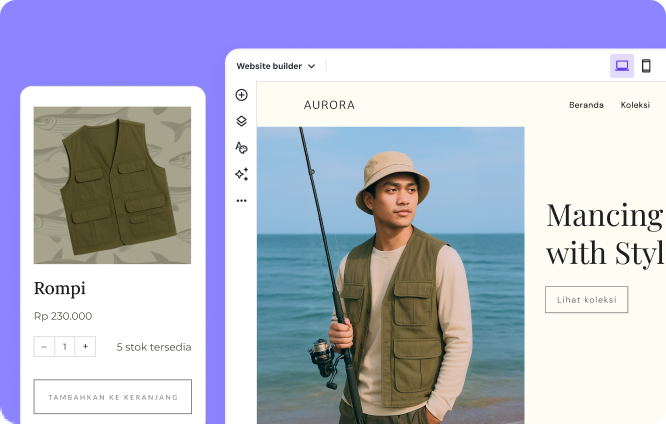Open the layers panel icon

point(241,121)
